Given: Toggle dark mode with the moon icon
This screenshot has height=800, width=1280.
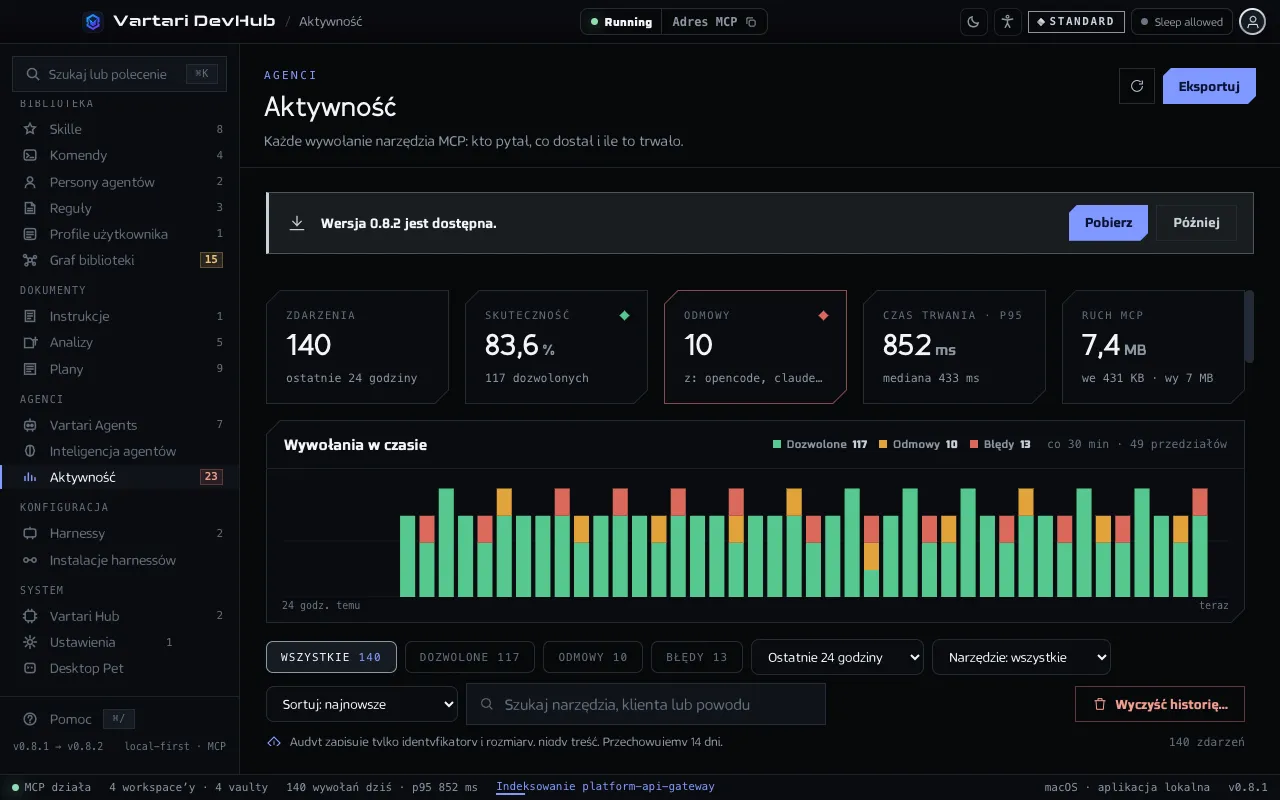Looking at the screenshot, I should tap(973, 22).
